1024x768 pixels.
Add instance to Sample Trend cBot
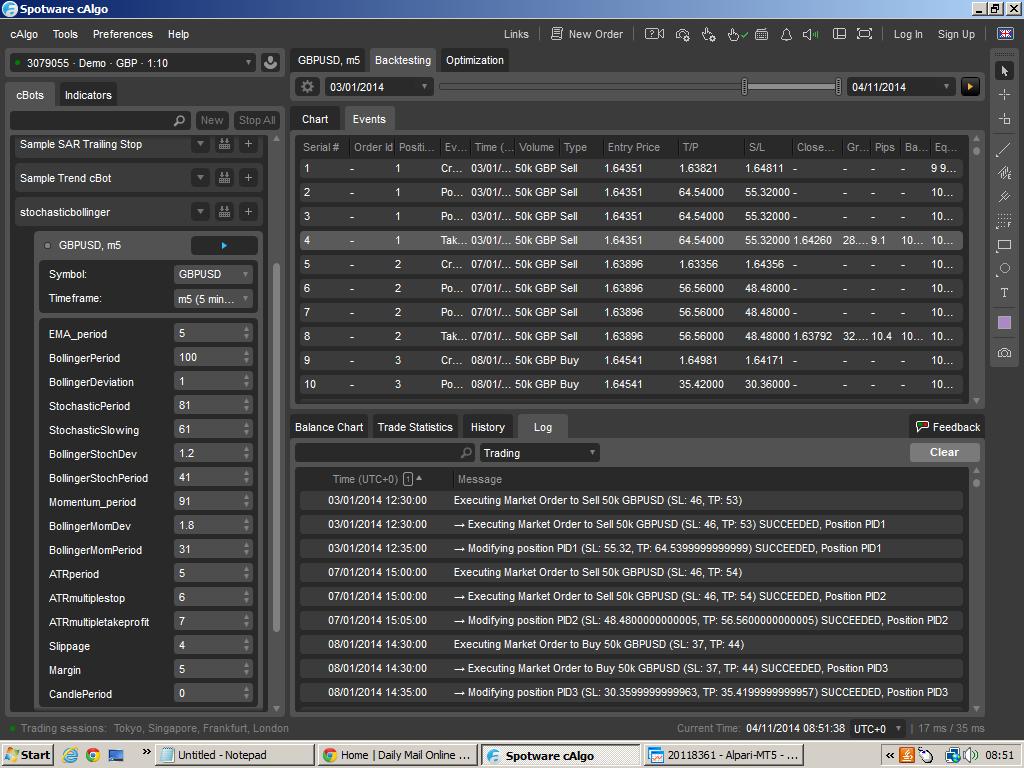[248, 178]
